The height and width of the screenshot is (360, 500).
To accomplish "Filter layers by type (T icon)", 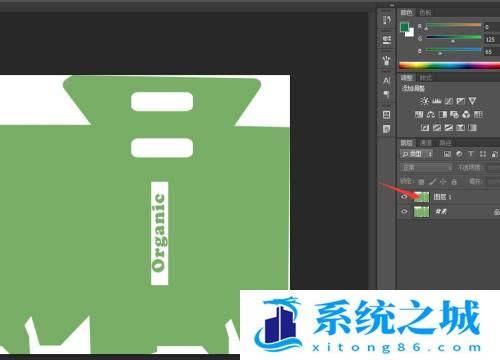I will [471, 154].
